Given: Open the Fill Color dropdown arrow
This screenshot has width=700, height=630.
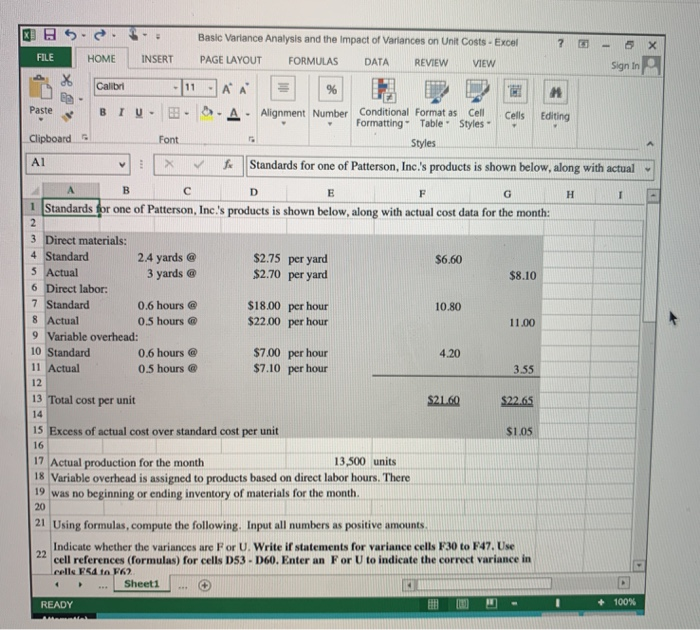Looking at the screenshot, I should click(x=219, y=114).
